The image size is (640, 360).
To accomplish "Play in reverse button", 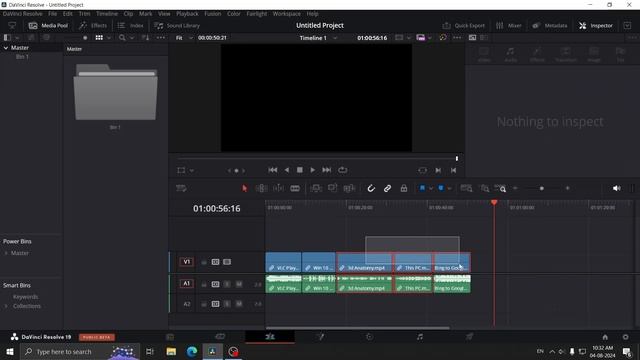I will point(287,170).
